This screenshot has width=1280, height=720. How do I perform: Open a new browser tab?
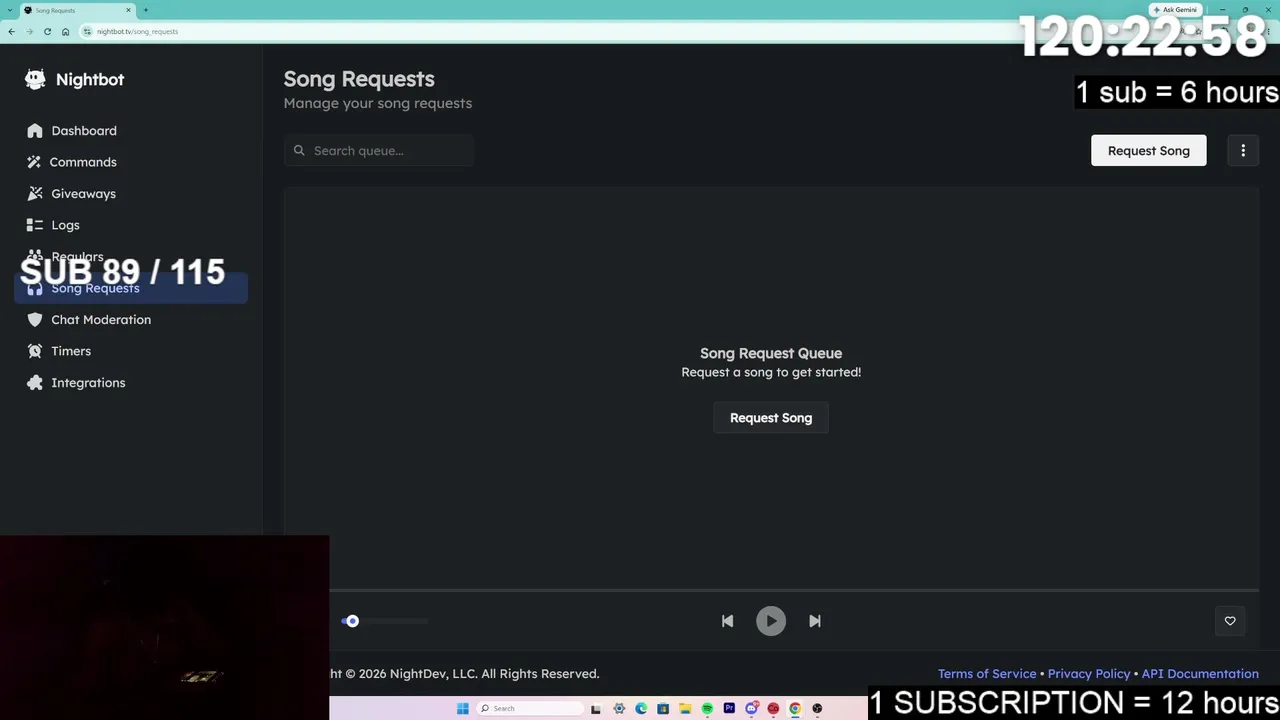click(x=146, y=10)
